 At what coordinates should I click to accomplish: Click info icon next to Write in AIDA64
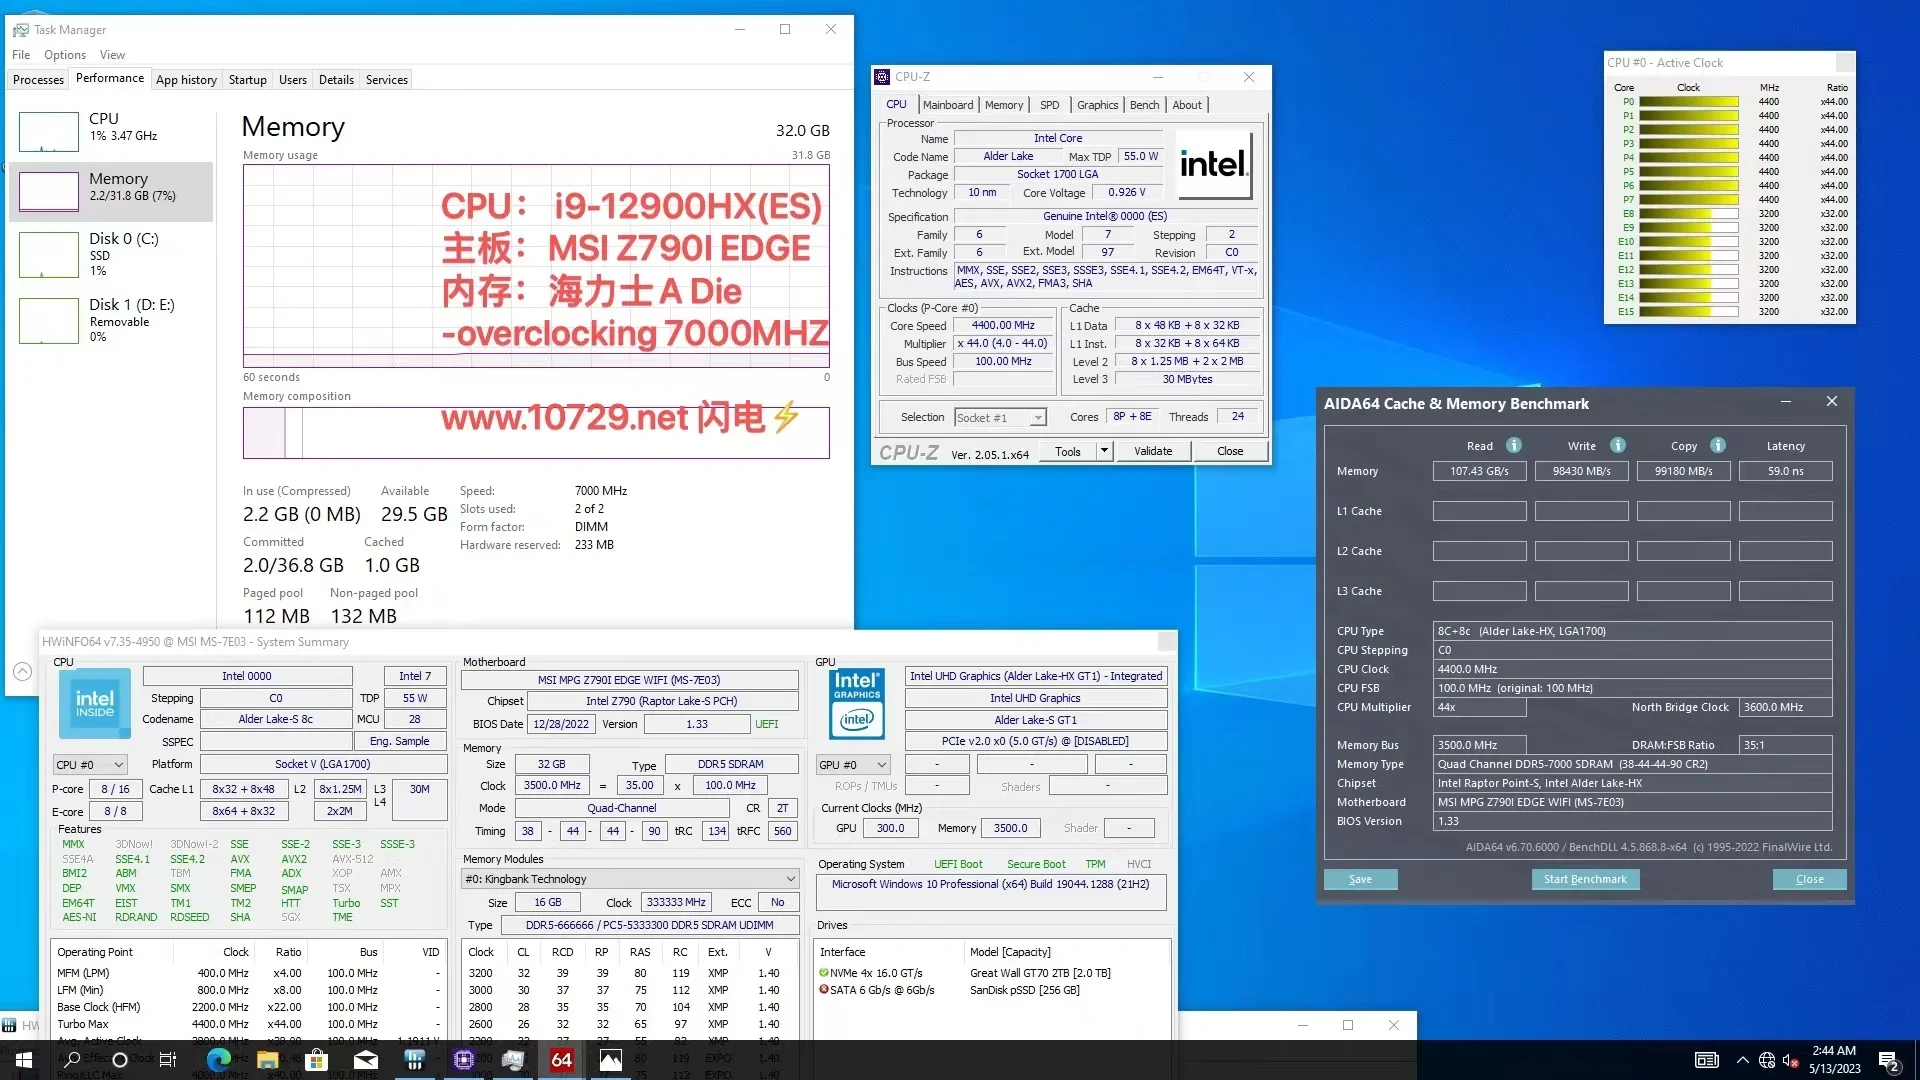[x=1618, y=445]
